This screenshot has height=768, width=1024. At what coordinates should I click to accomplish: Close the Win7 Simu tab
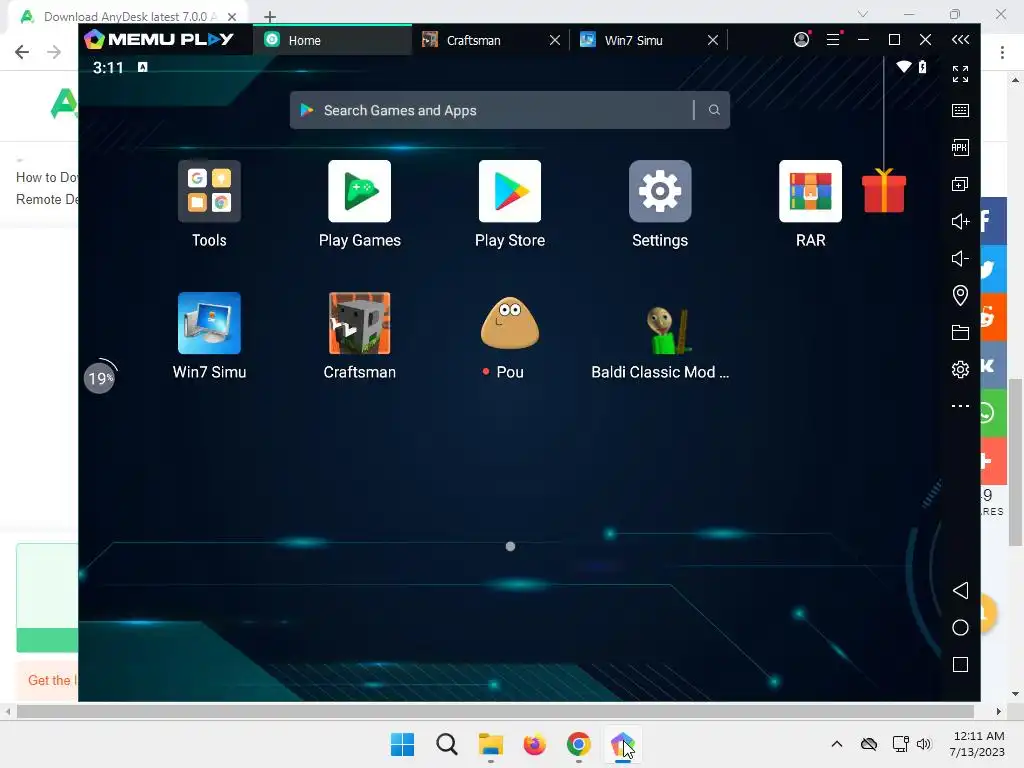[x=712, y=40]
